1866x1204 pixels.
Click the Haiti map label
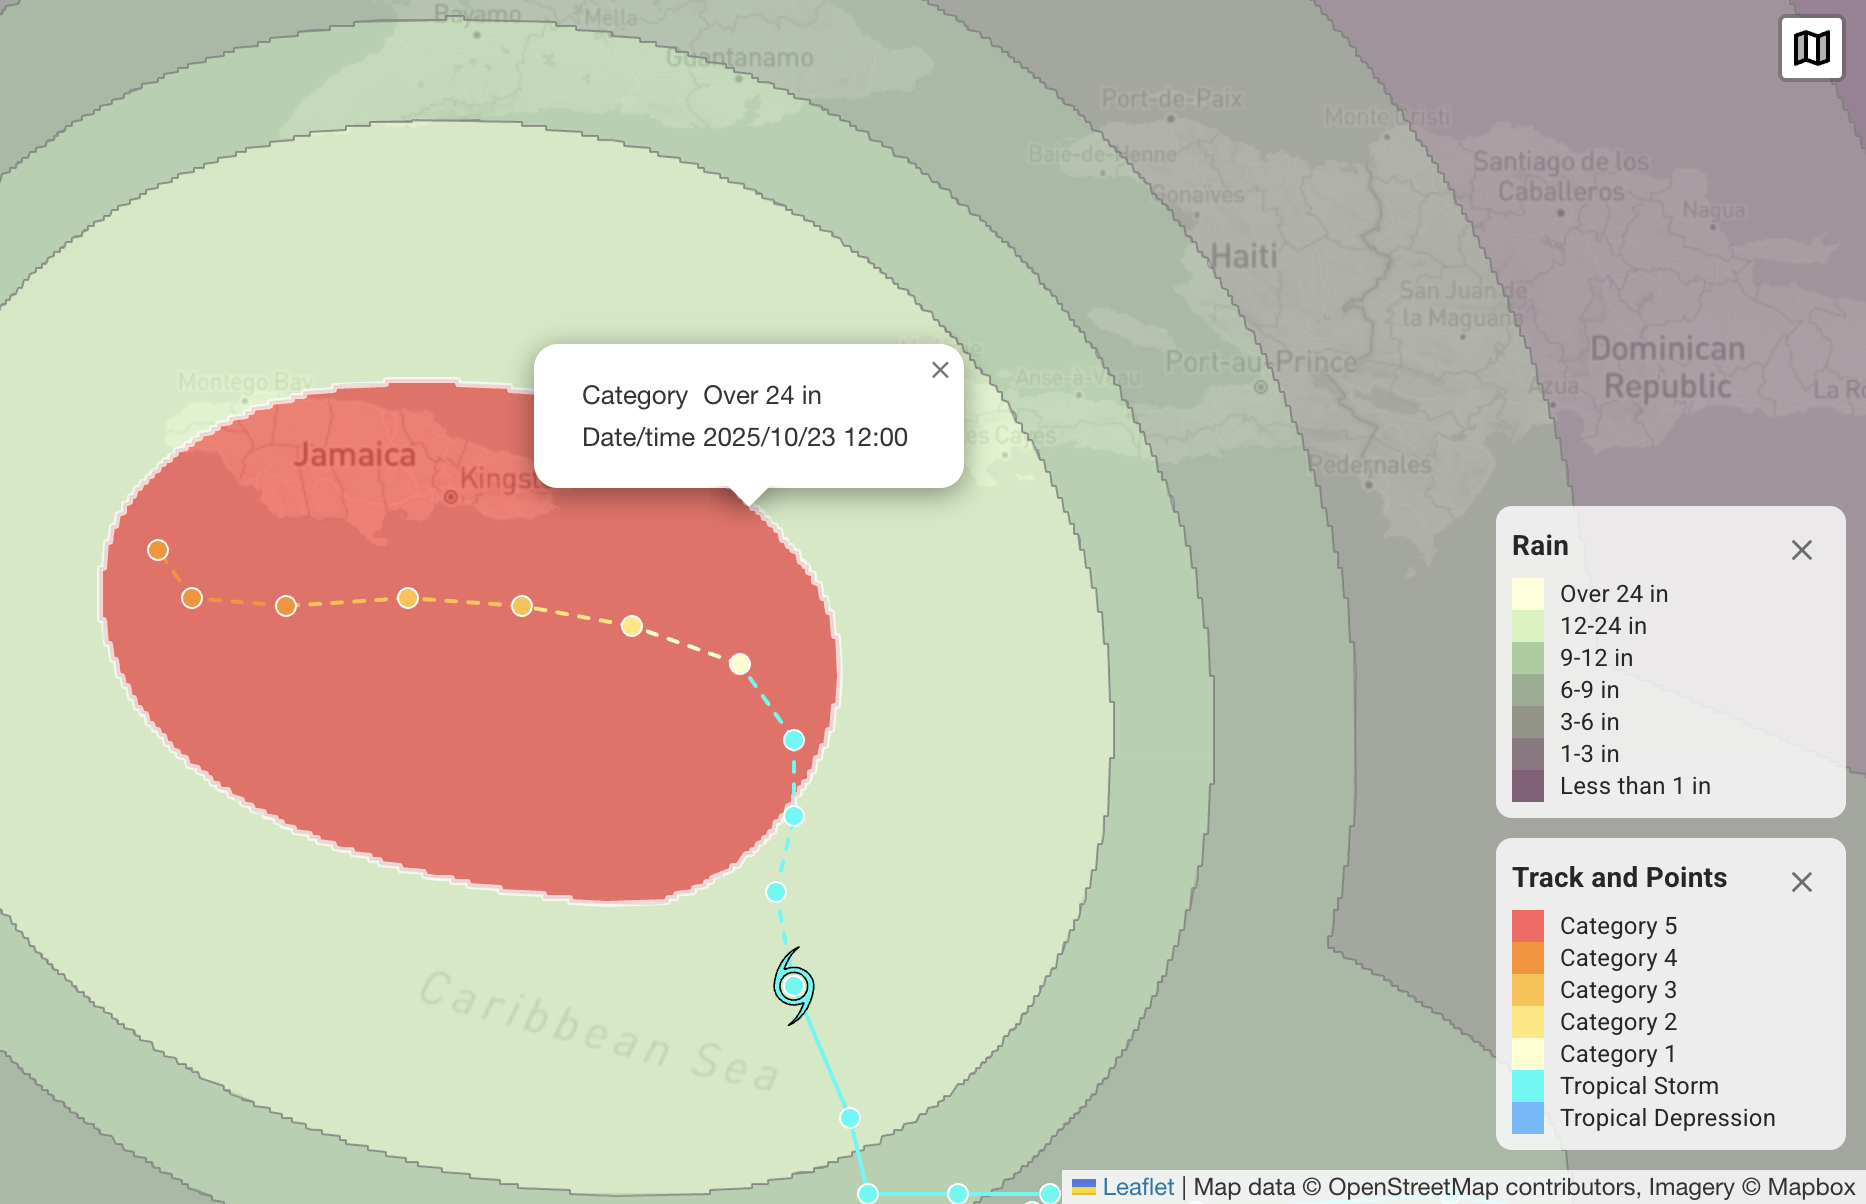pyautogui.click(x=1244, y=257)
